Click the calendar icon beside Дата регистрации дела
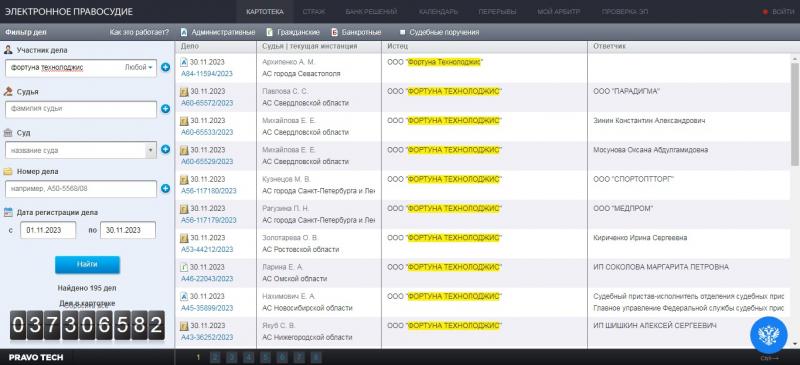Image resolution: width=800 pixels, height=365 pixels. pos(8,212)
